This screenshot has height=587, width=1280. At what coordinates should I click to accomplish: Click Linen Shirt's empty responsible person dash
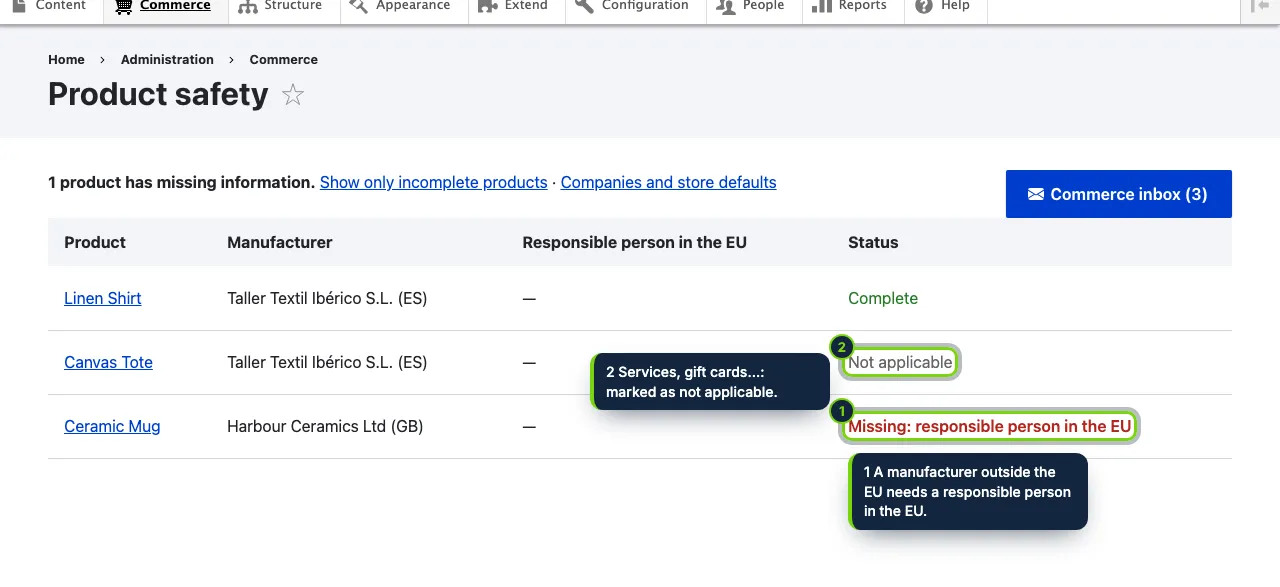pos(529,299)
